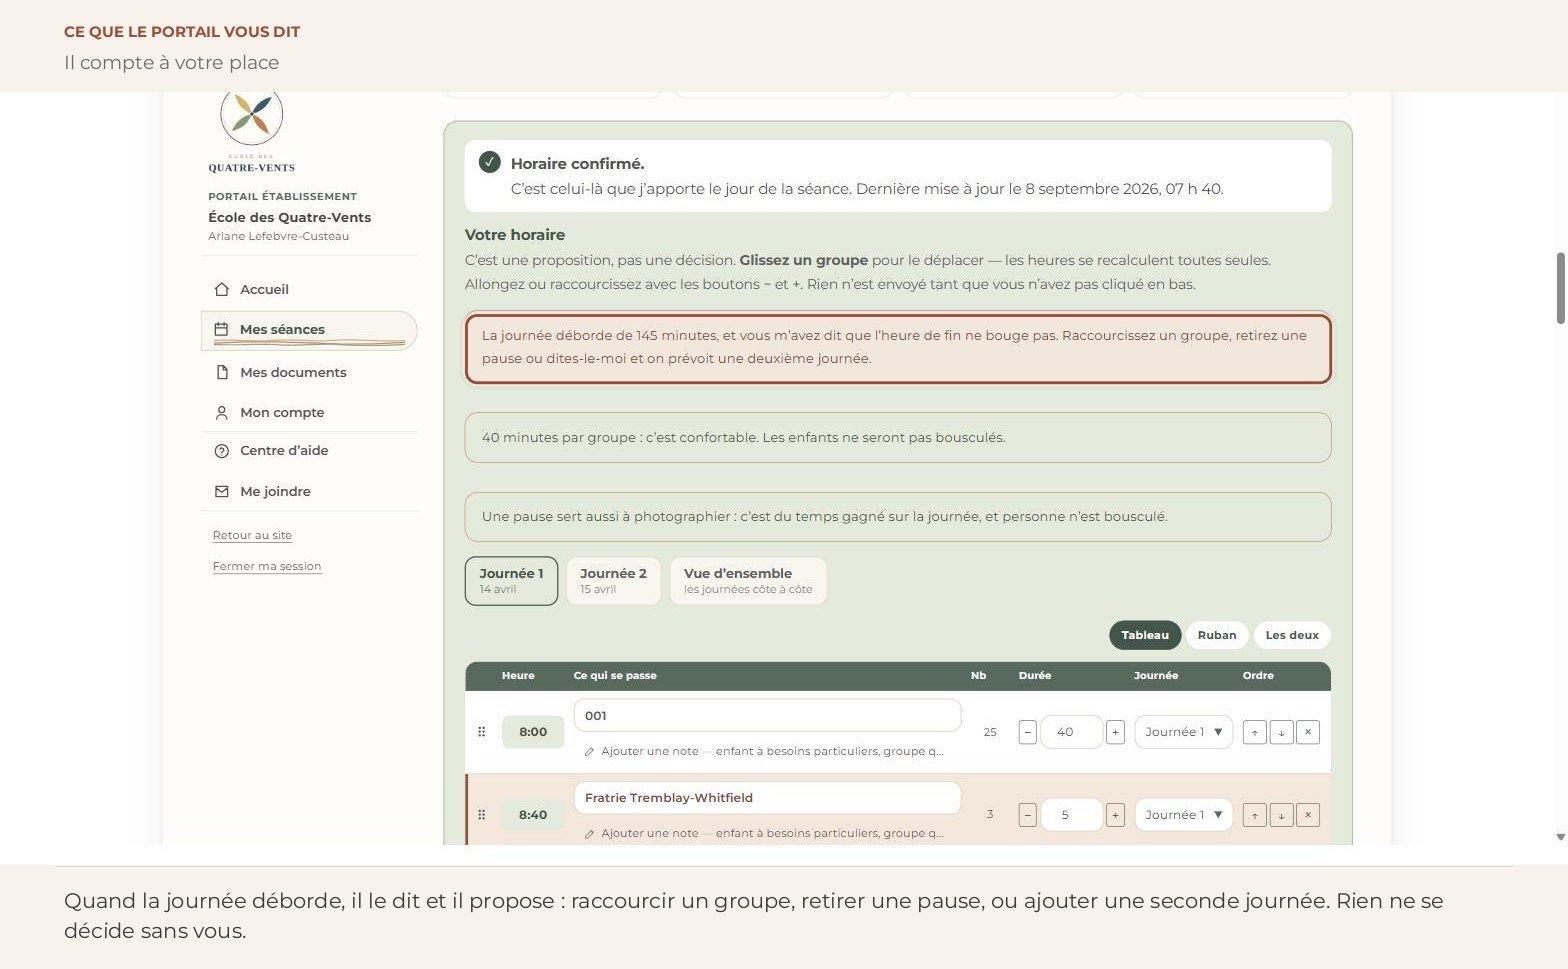This screenshot has height=969, width=1568.
Task: Click the drag handle of Fratrie Tremblay-Whitfield
Action: pyautogui.click(x=482, y=815)
